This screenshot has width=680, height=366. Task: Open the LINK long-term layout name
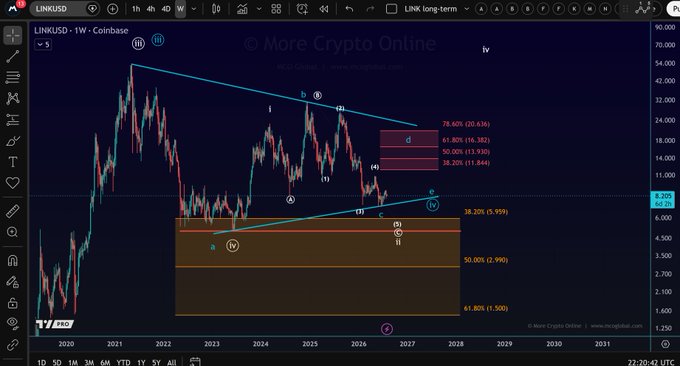[431, 9]
